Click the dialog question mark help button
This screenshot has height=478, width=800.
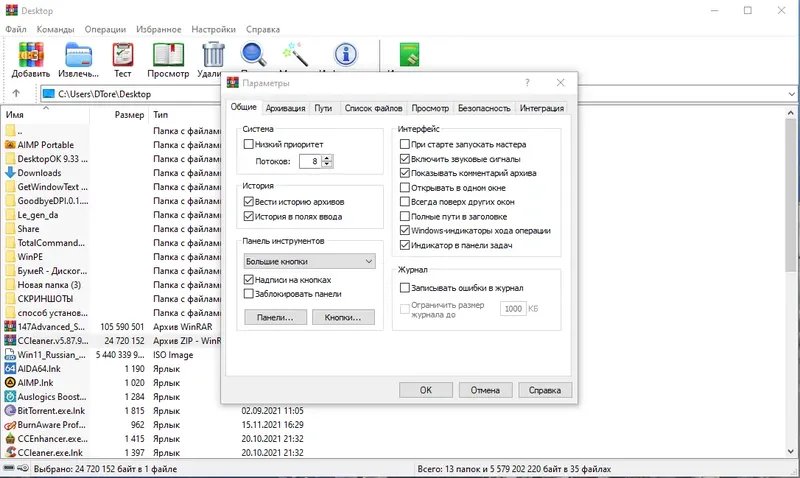pyautogui.click(x=527, y=83)
